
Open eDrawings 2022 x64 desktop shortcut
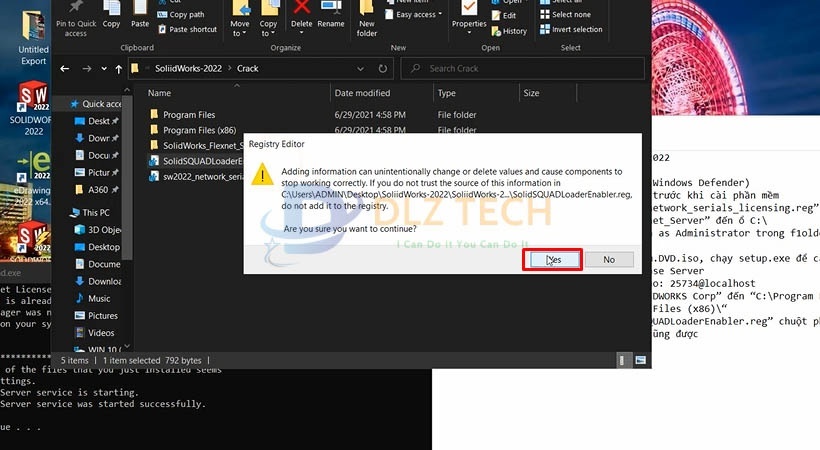tap(32, 178)
